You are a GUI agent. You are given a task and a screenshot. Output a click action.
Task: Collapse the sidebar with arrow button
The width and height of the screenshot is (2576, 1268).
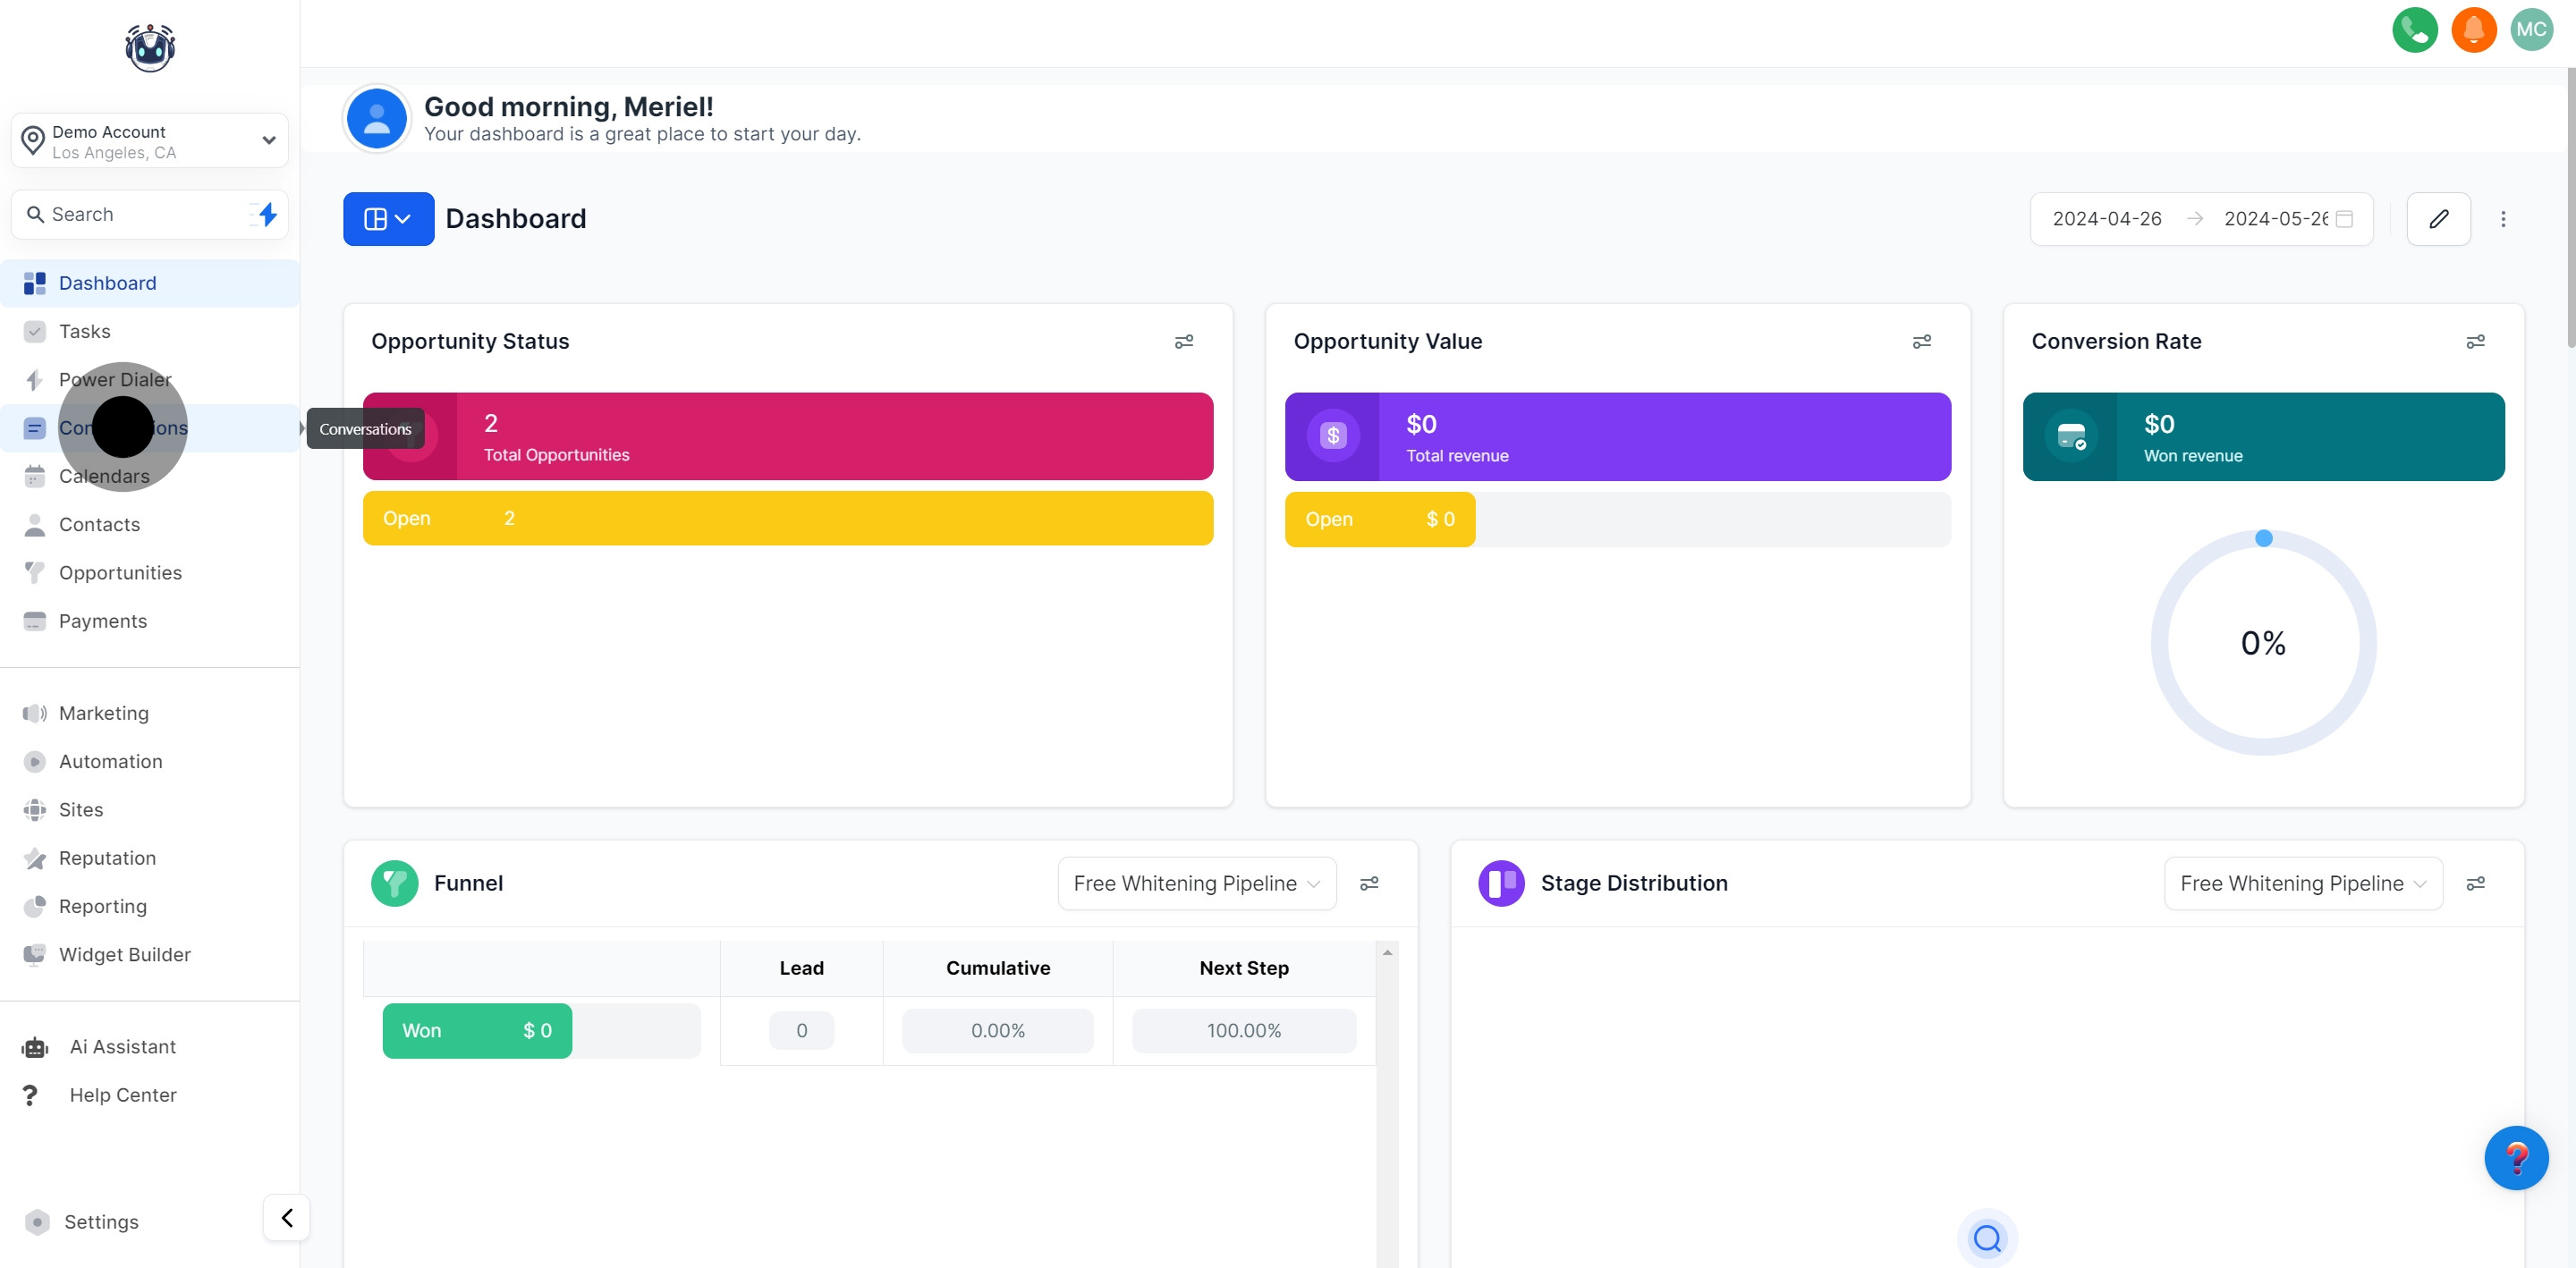point(287,1218)
